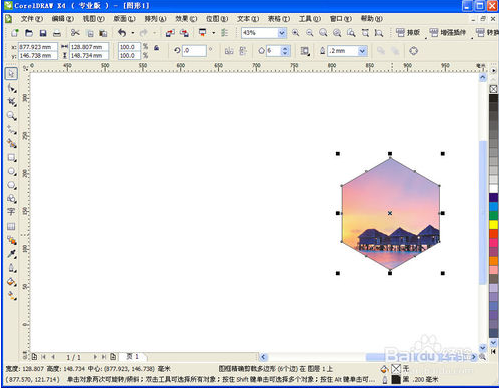Toggle the lock ratio padlock
The image size is (499, 390).
coord(156,48)
